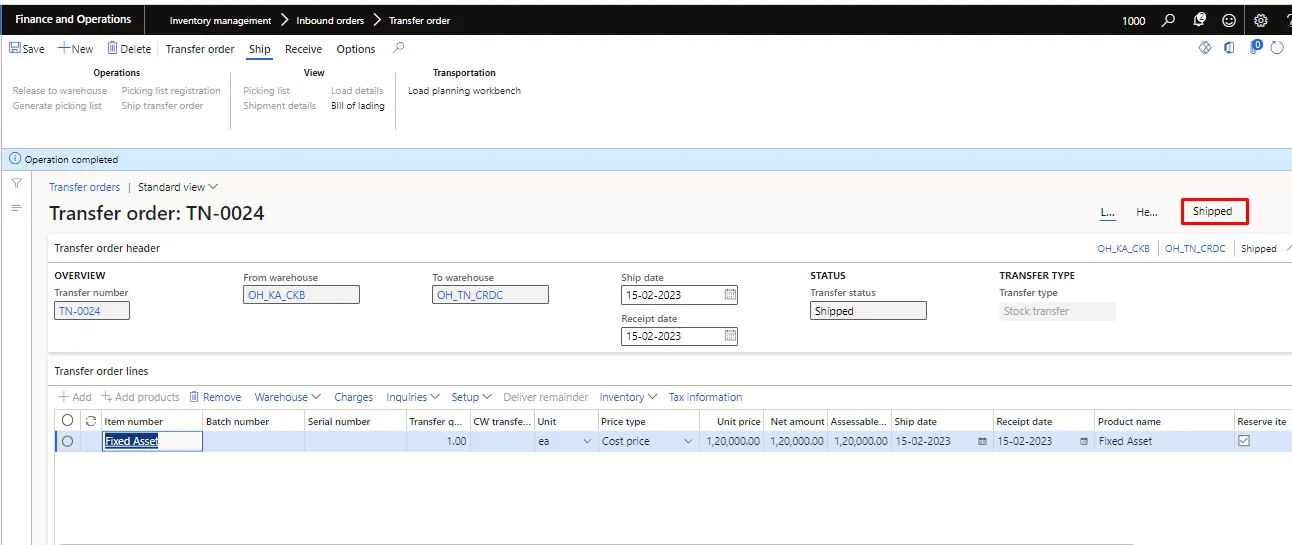Switch to the Lines view tab
Image resolution: width=1292 pixels, height=545 pixels.
[x=1108, y=212]
